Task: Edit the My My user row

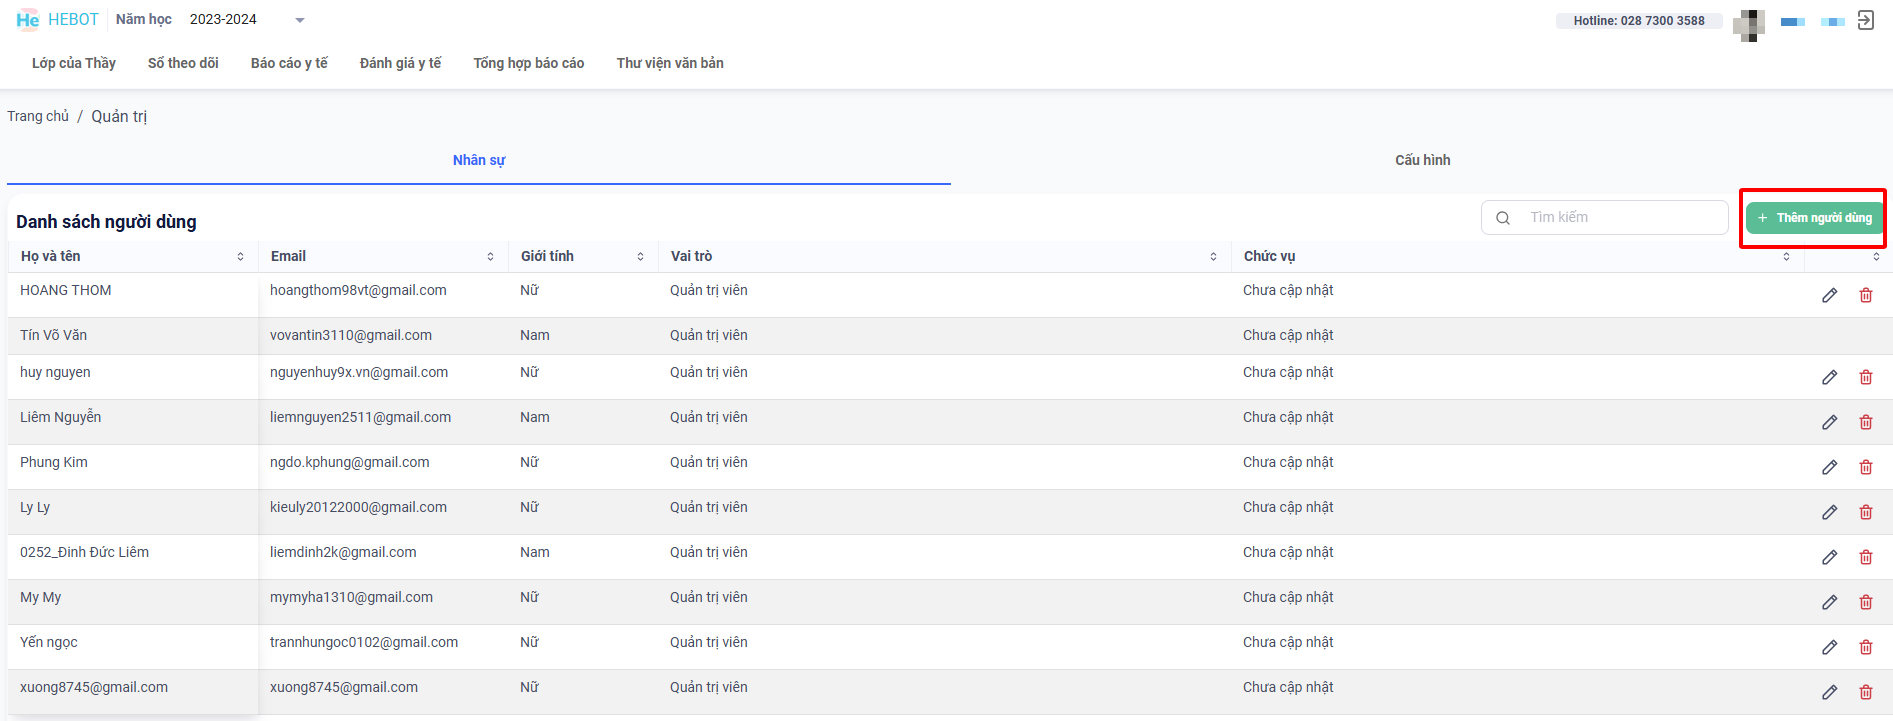Action: pyautogui.click(x=1829, y=602)
